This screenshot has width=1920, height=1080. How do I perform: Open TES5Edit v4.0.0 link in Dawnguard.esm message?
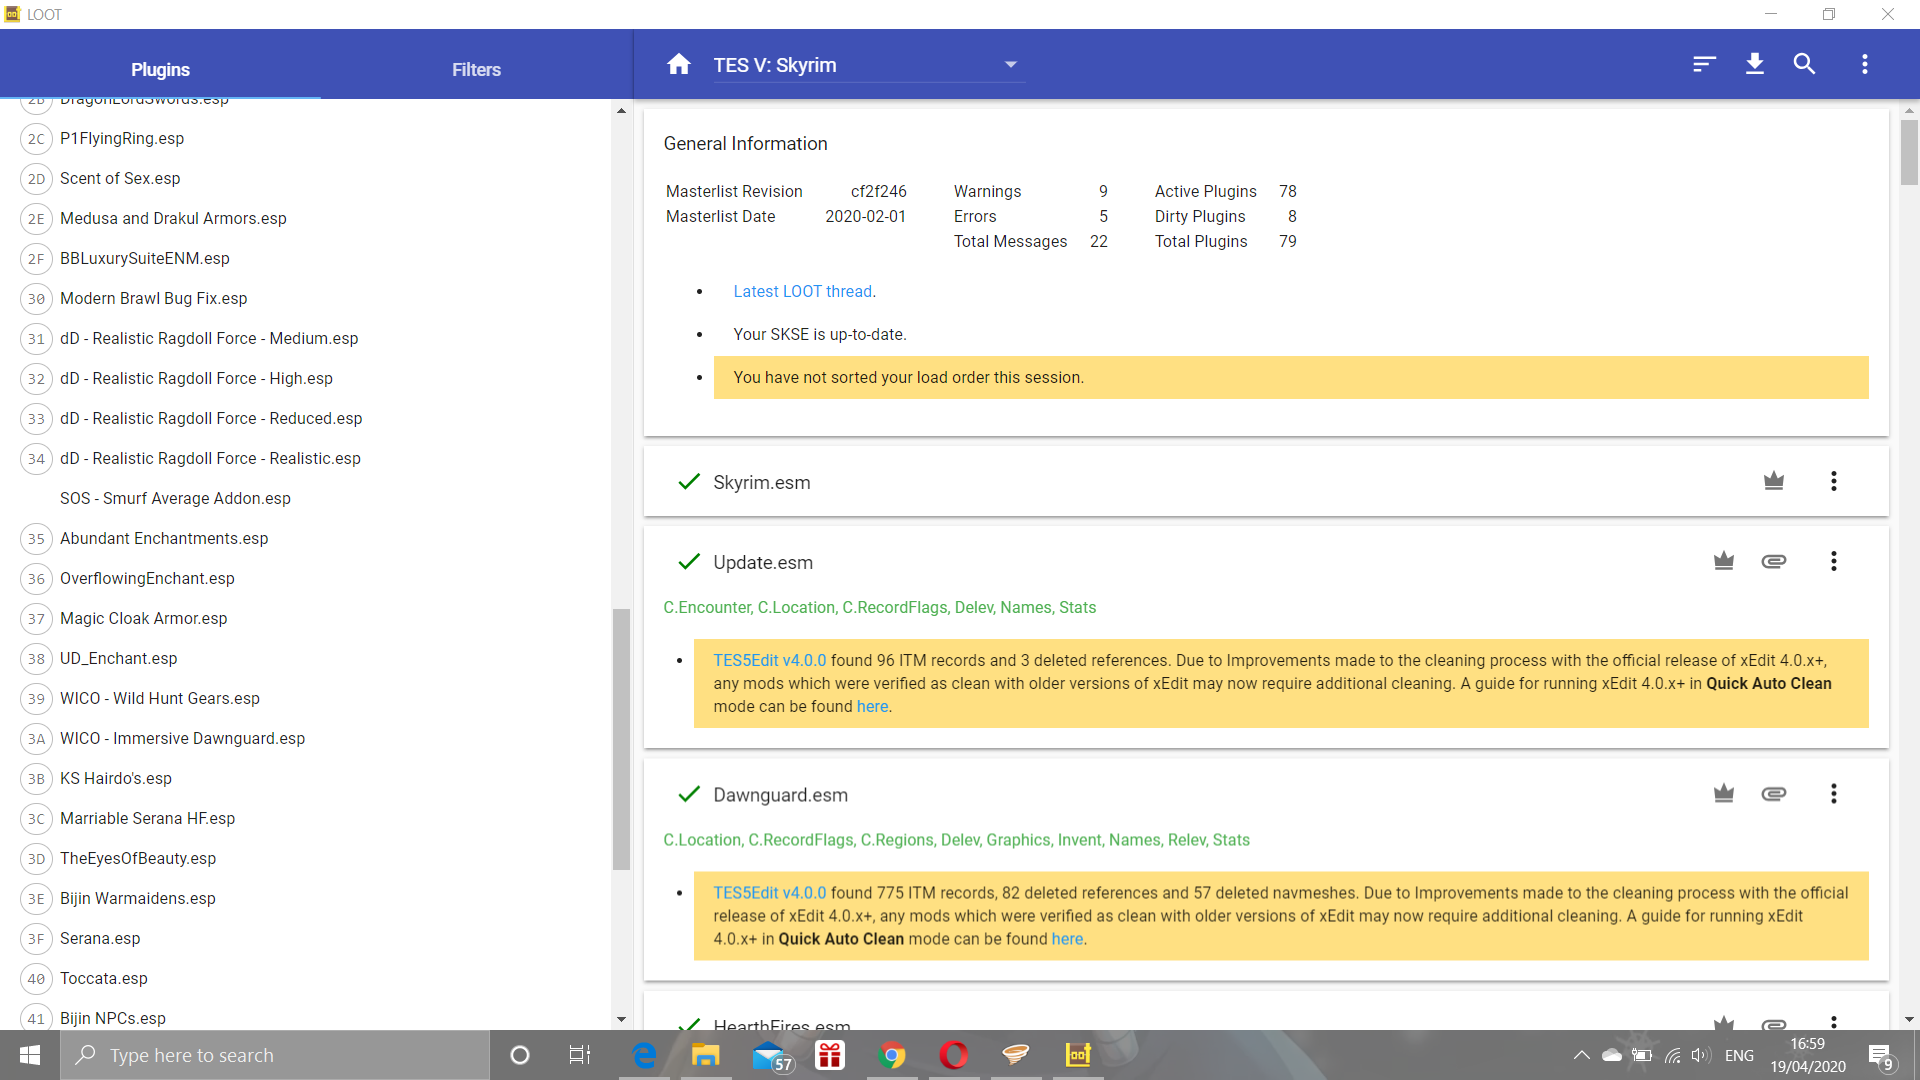click(770, 893)
